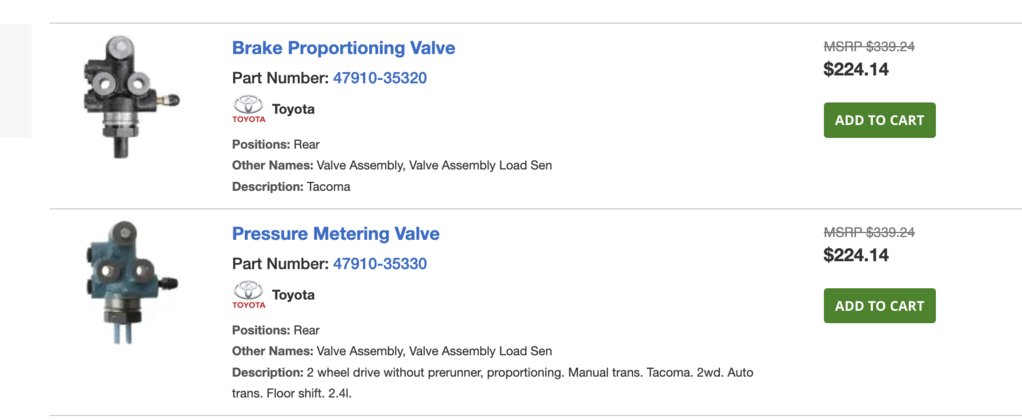1022x420 pixels.
Task: Click the Toyota brand name for Pressure Metering Valve
Action: 293,295
